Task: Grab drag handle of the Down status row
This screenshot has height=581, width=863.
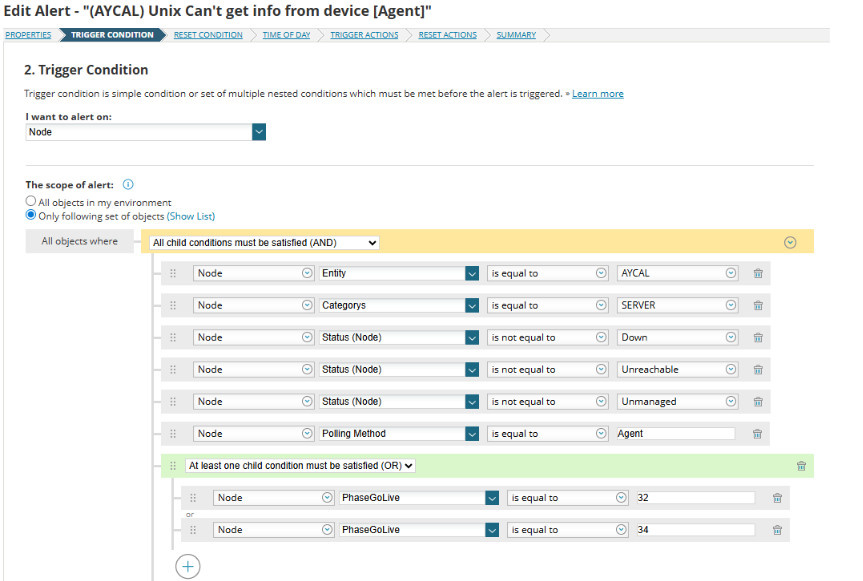Action: [x=173, y=337]
